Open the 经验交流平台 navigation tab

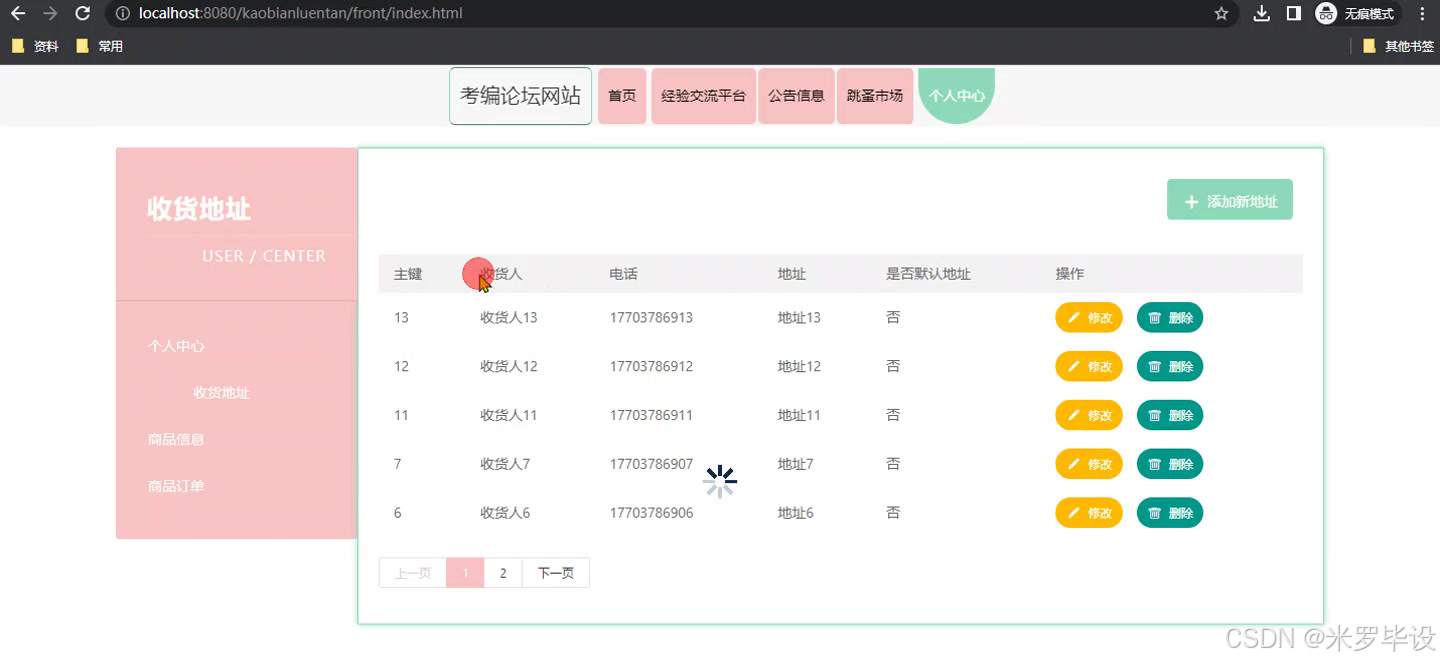(704, 96)
